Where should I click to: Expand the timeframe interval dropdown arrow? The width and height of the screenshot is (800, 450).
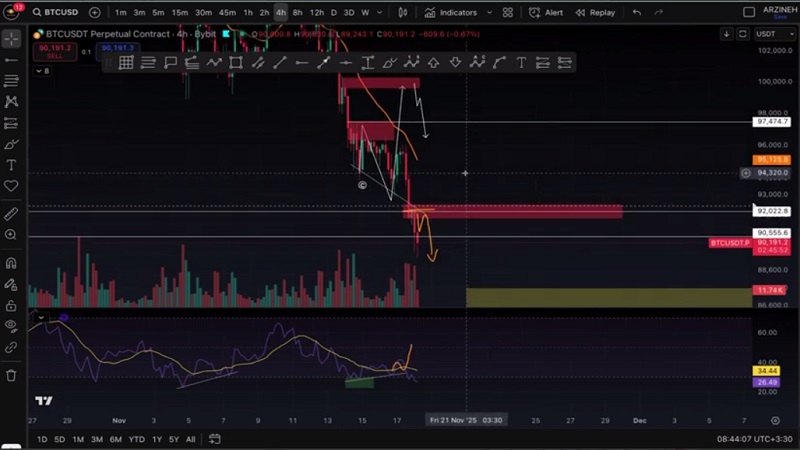pyautogui.click(x=381, y=13)
